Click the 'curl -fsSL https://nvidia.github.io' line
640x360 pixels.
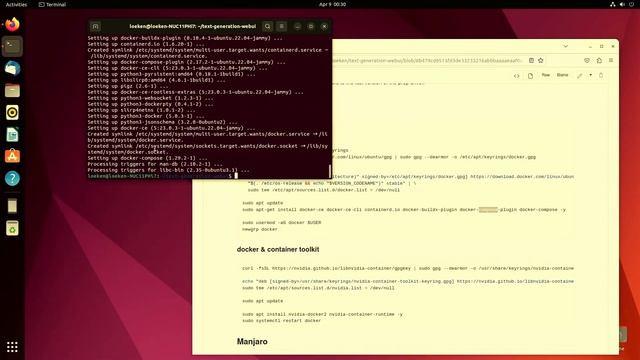[408, 269]
